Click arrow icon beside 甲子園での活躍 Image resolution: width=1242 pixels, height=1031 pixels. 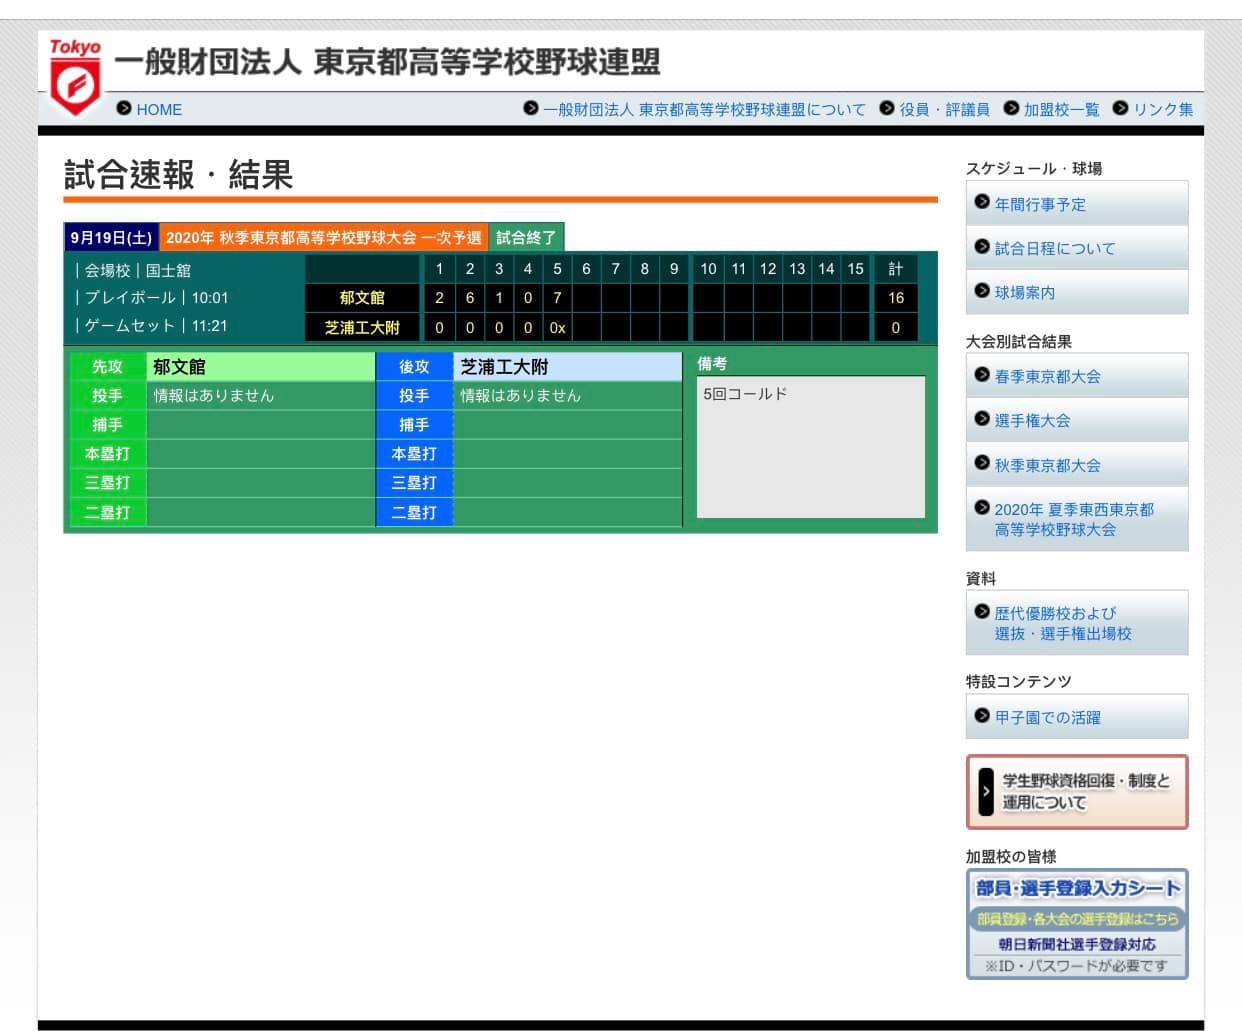tap(982, 715)
